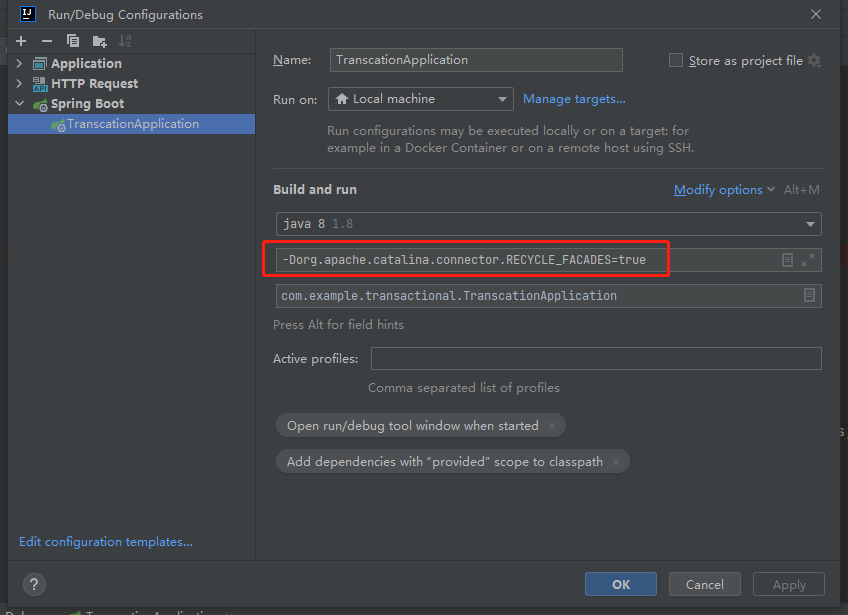Screen dimensions: 848x615
Task: Open the java 8 JRE dropdown
Action: pos(548,224)
